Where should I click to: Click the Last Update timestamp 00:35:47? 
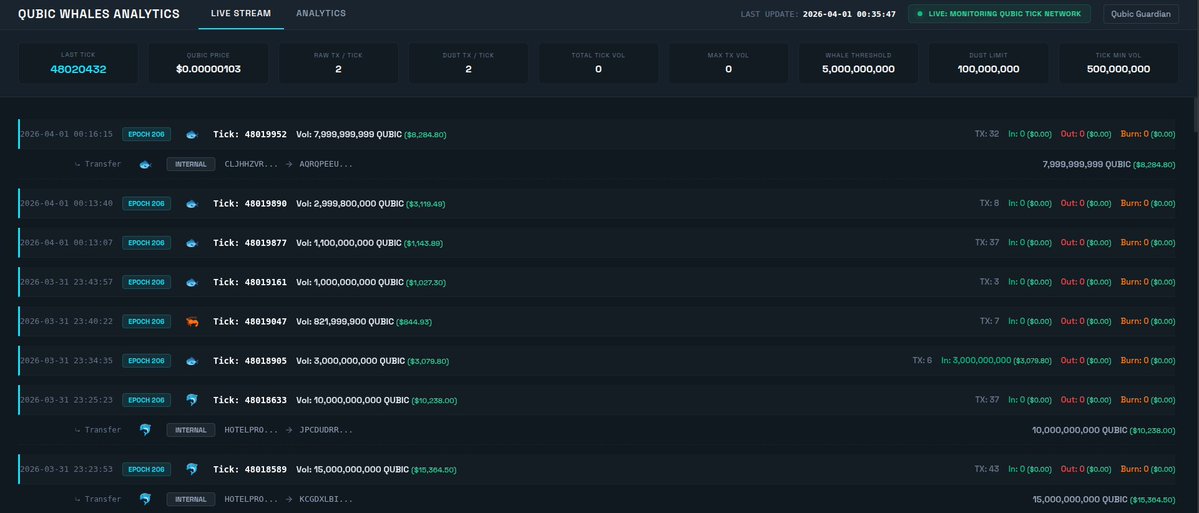[x=849, y=14]
